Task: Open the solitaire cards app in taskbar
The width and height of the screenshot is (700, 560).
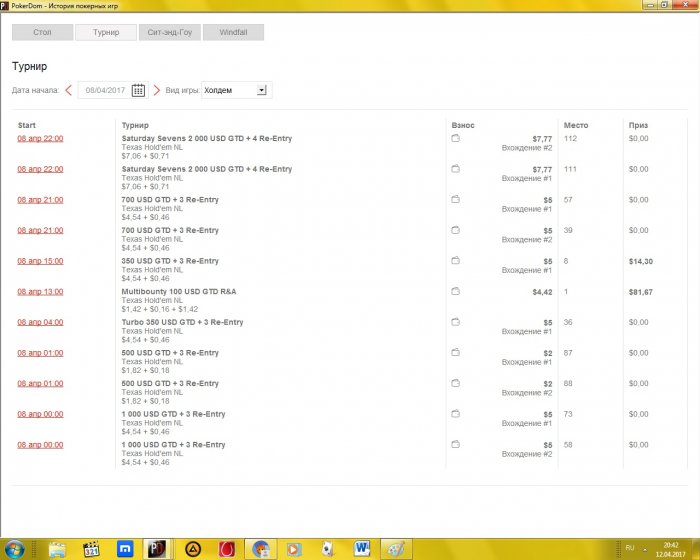Action: [x=328, y=549]
